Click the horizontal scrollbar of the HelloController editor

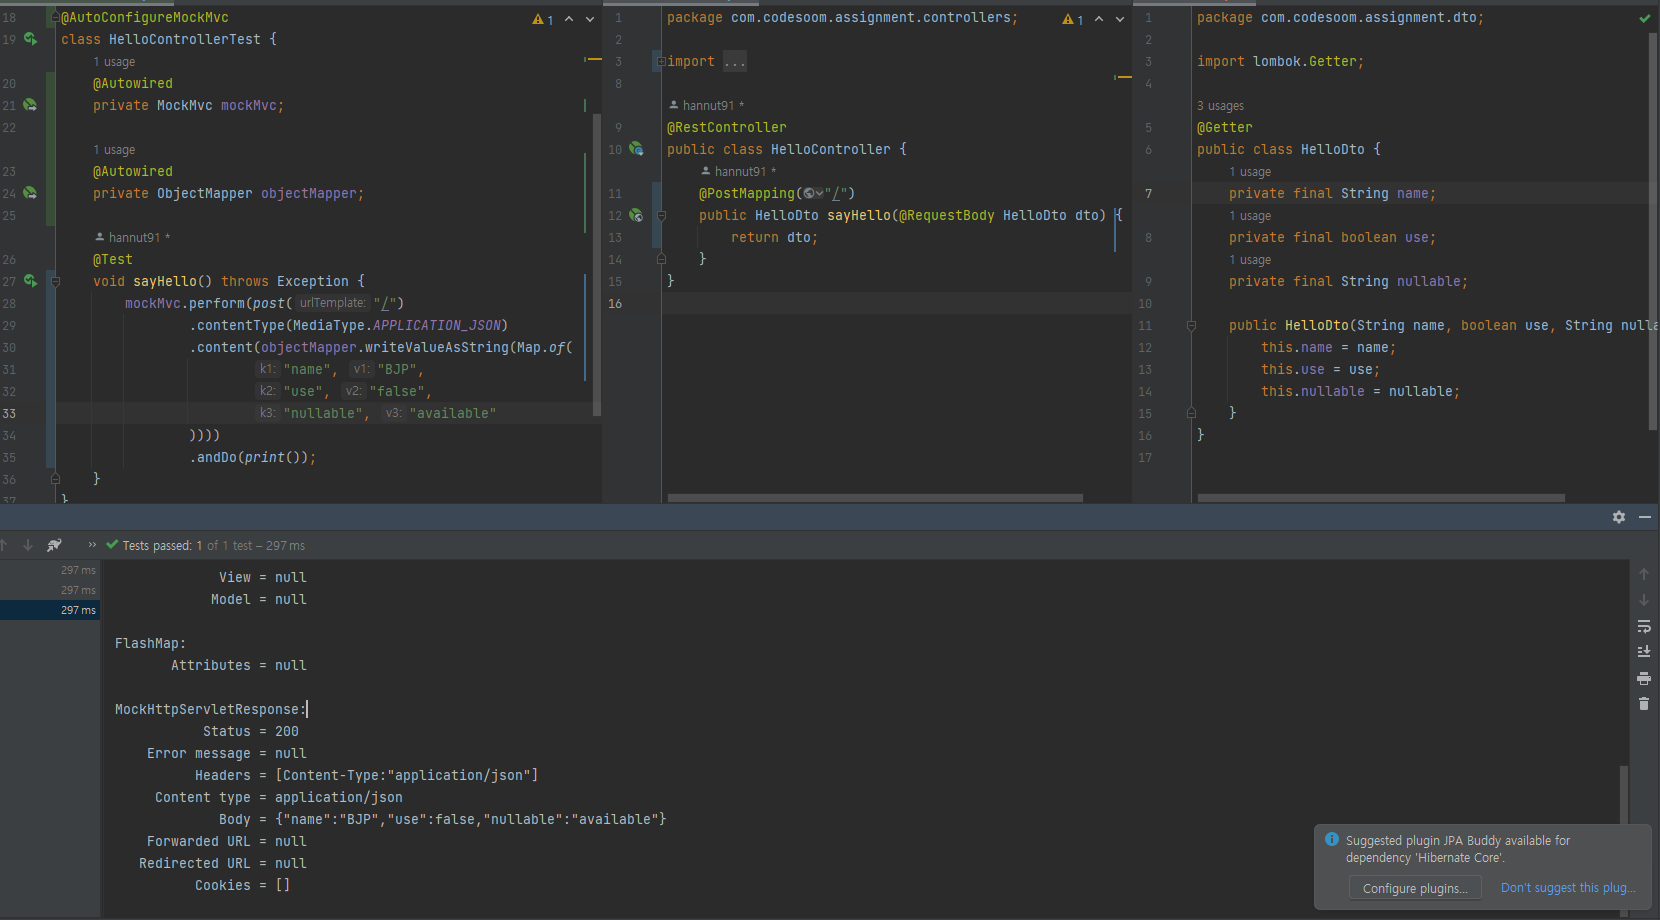click(x=875, y=497)
